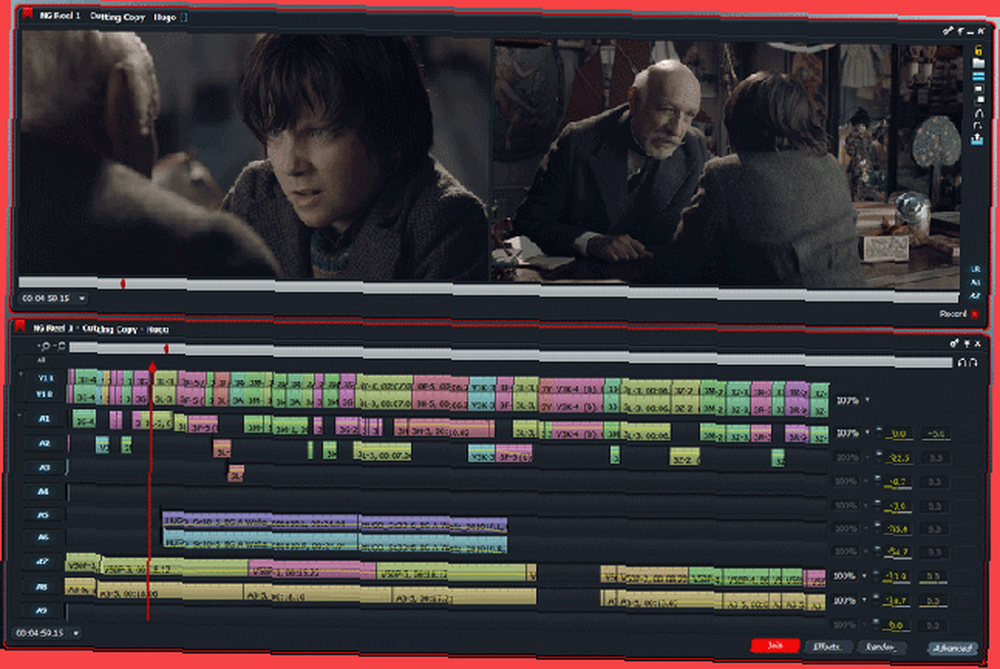Open the viewer window settings wrench icon
This screenshot has height=669, width=1000.
pyautogui.click(x=948, y=31)
